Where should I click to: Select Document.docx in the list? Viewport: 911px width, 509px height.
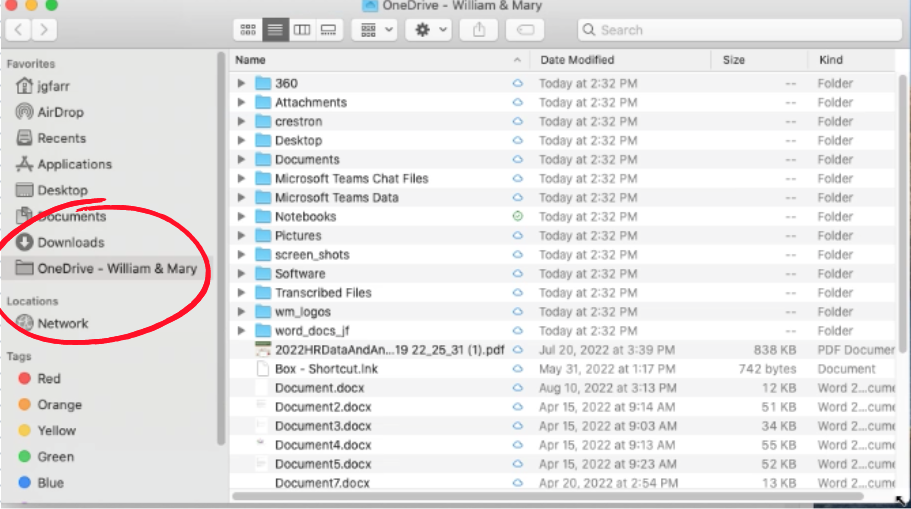tap(320, 388)
